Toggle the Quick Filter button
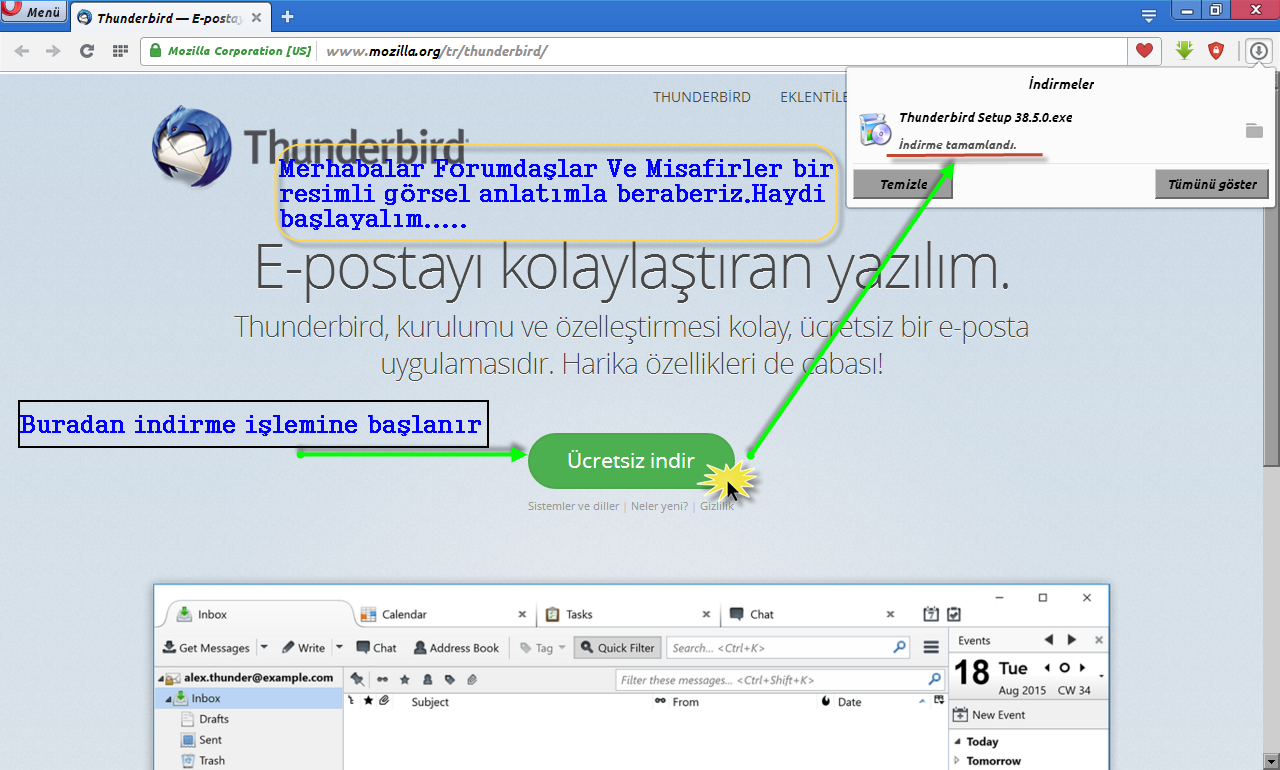This screenshot has height=770, width=1280. [617, 648]
